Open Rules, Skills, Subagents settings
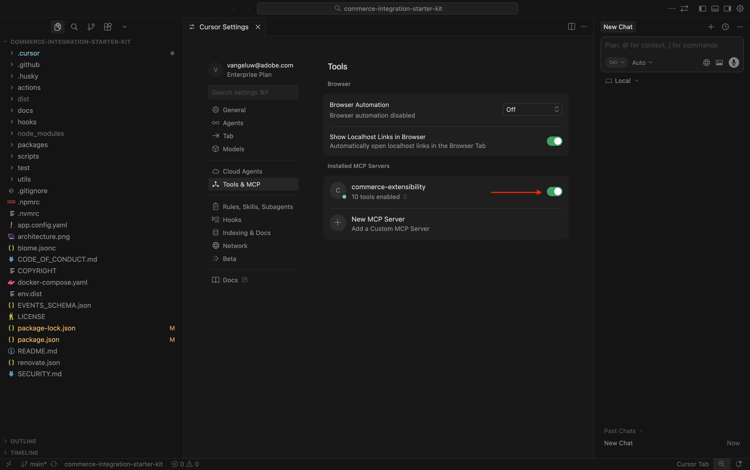Viewport: 750px width, 470px height. pyautogui.click(x=253, y=207)
